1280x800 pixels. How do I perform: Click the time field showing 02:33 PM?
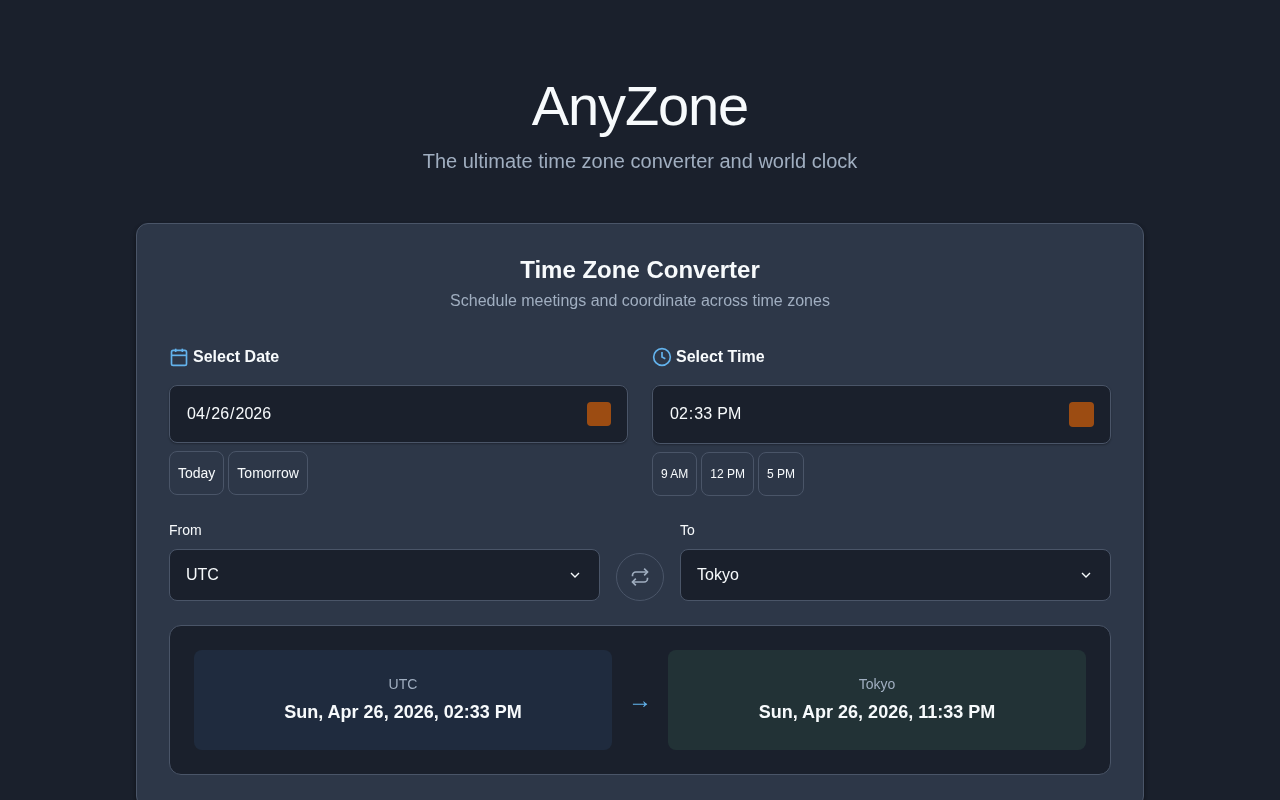(x=850, y=414)
